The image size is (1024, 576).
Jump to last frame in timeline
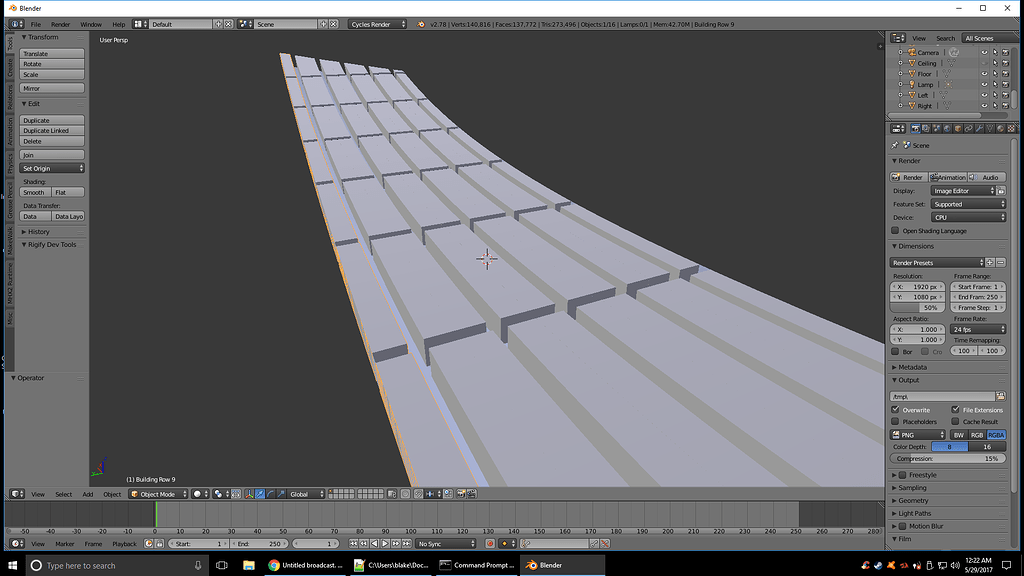(406, 543)
